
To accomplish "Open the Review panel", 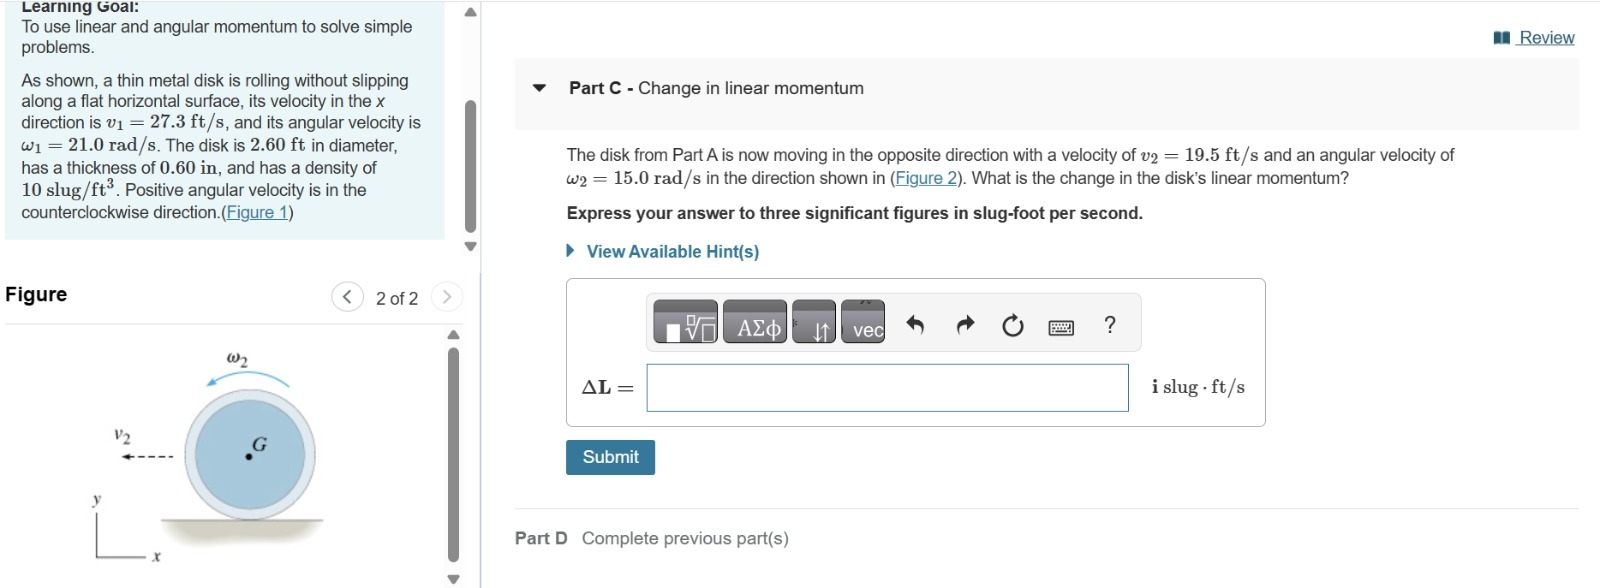I will pyautogui.click(x=1546, y=37).
